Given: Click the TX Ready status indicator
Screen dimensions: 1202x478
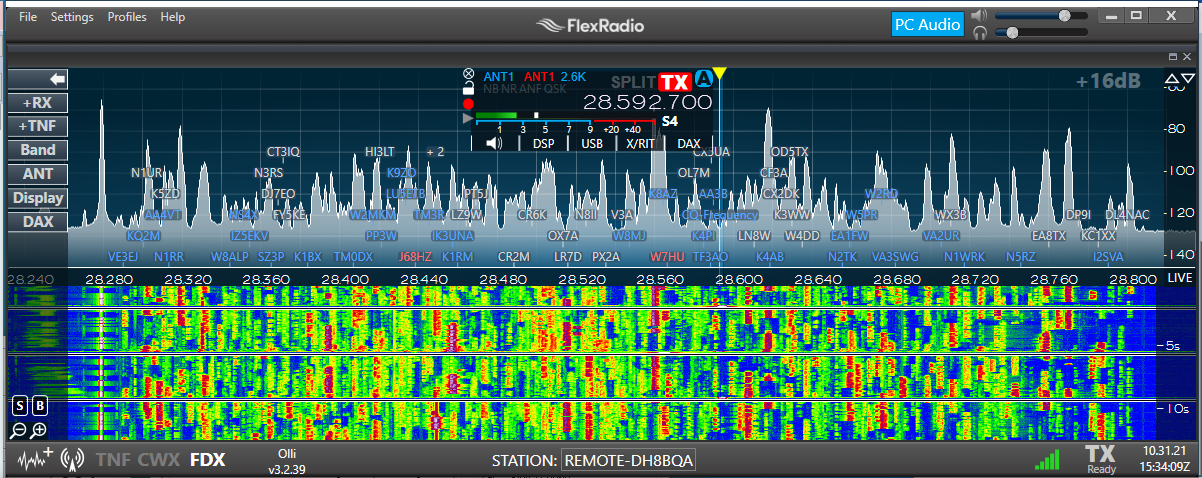Looking at the screenshot, I should (x=1101, y=459).
